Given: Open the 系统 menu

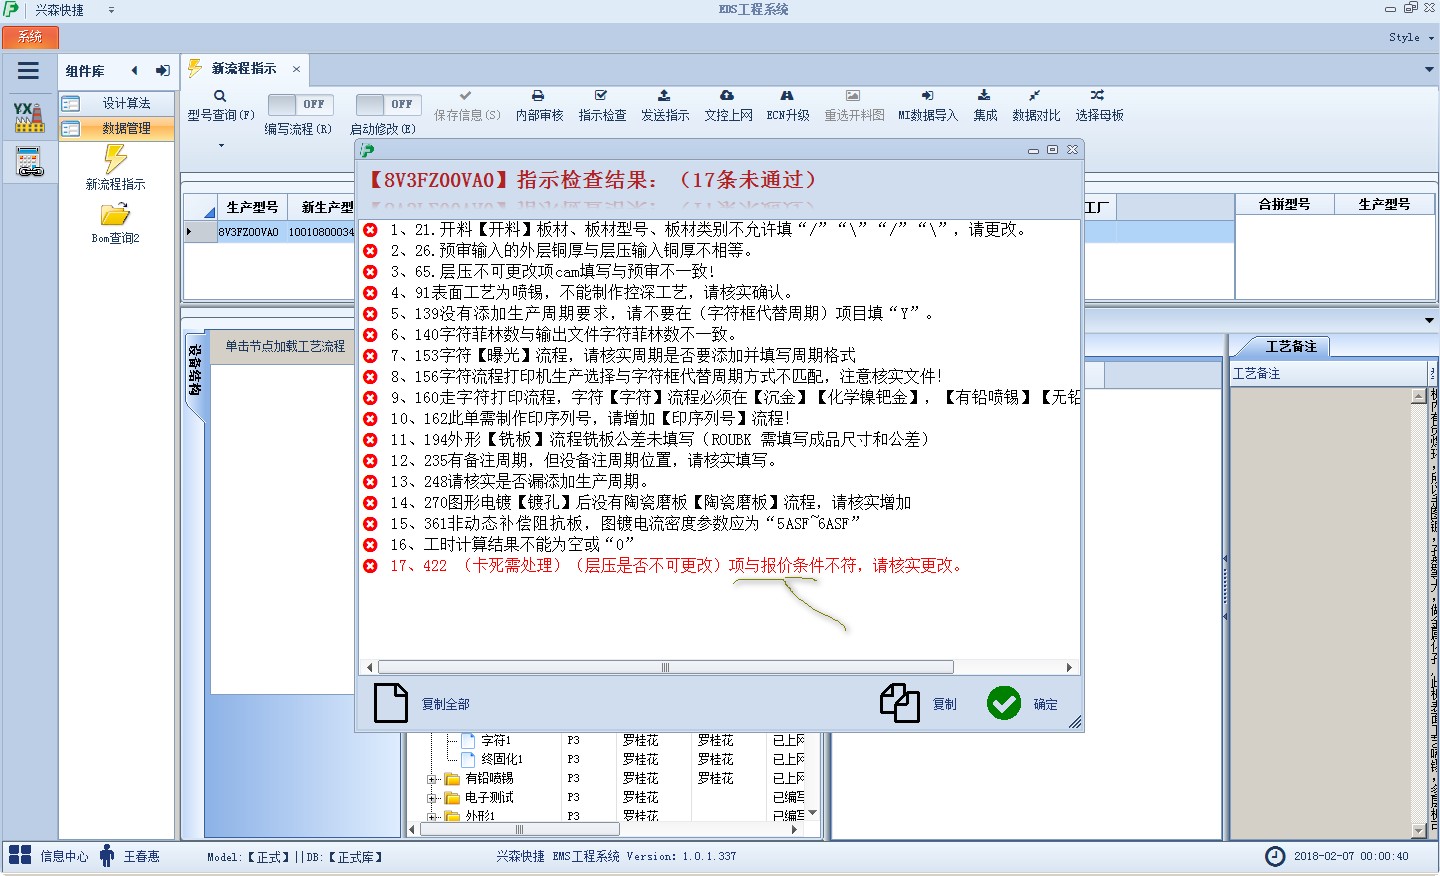Looking at the screenshot, I should [30, 37].
